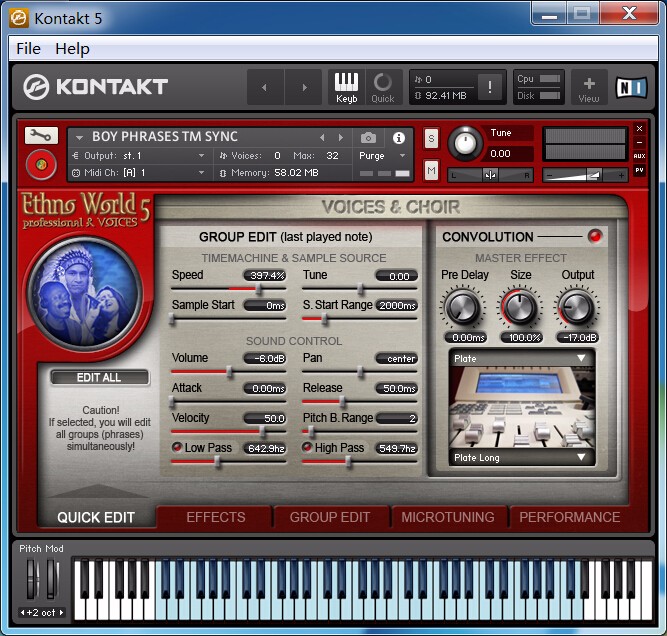The image size is (667, 636).
Task: Open the View options plus icon
Action: (x=589, y=87)
